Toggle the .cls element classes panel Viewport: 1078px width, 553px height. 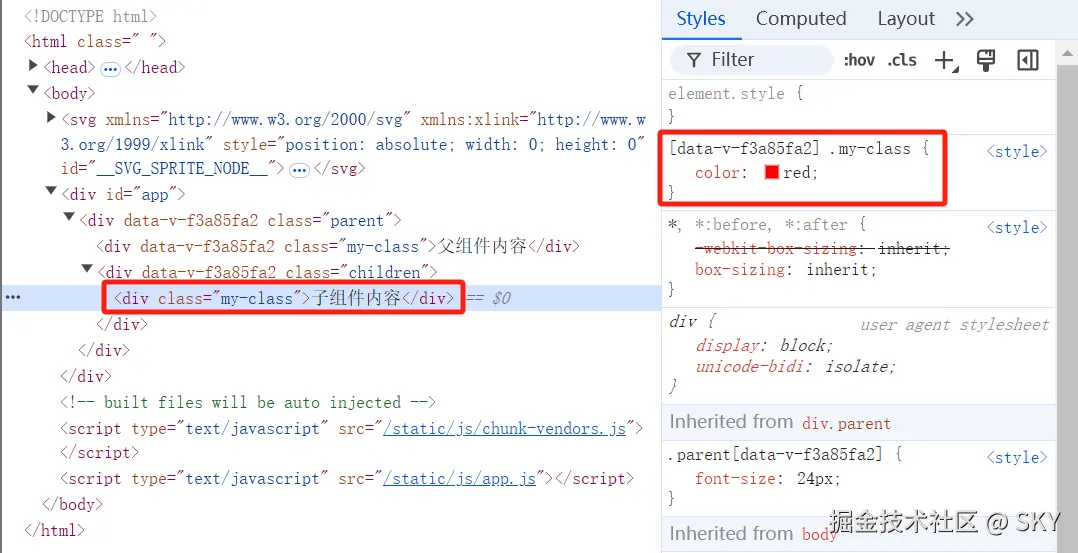click(902, 60)
